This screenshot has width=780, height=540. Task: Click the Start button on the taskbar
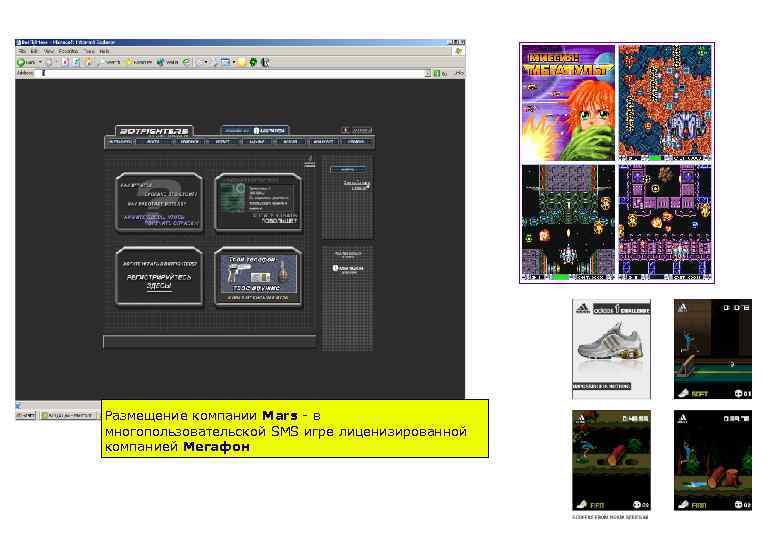click(x=25, y=415)
